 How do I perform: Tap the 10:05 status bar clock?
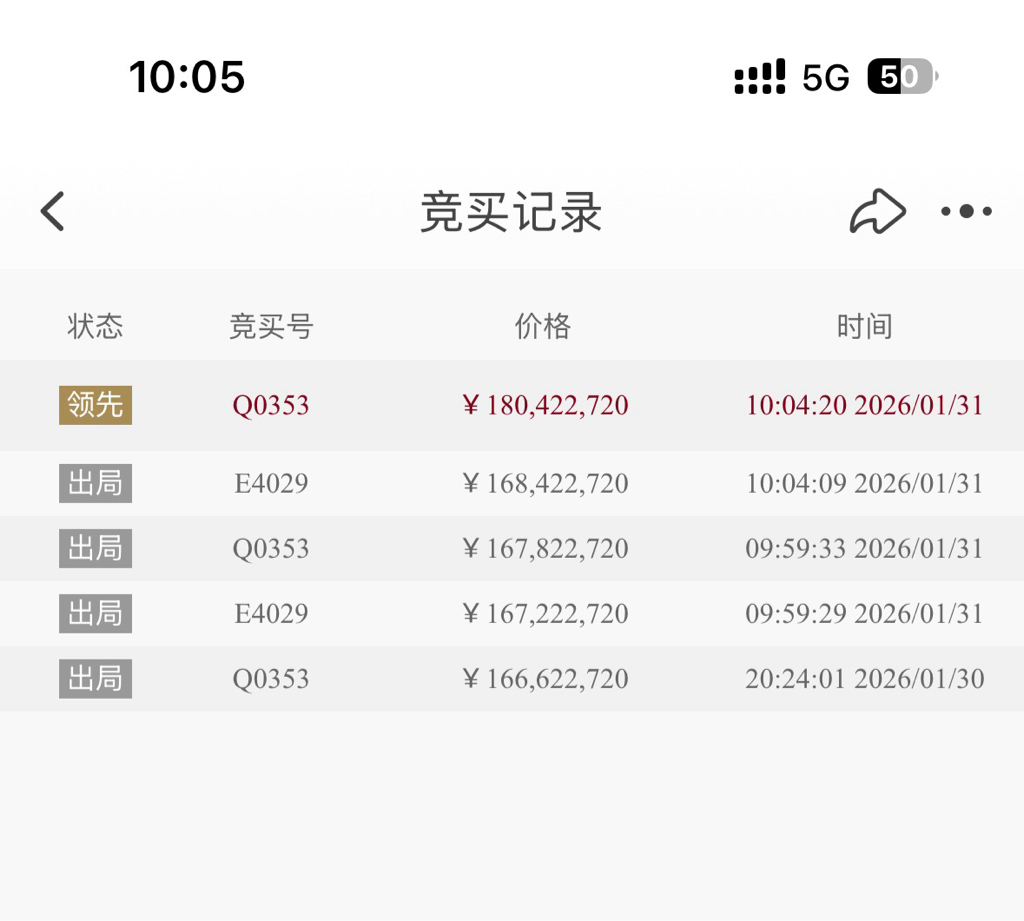tap(187, 76)
